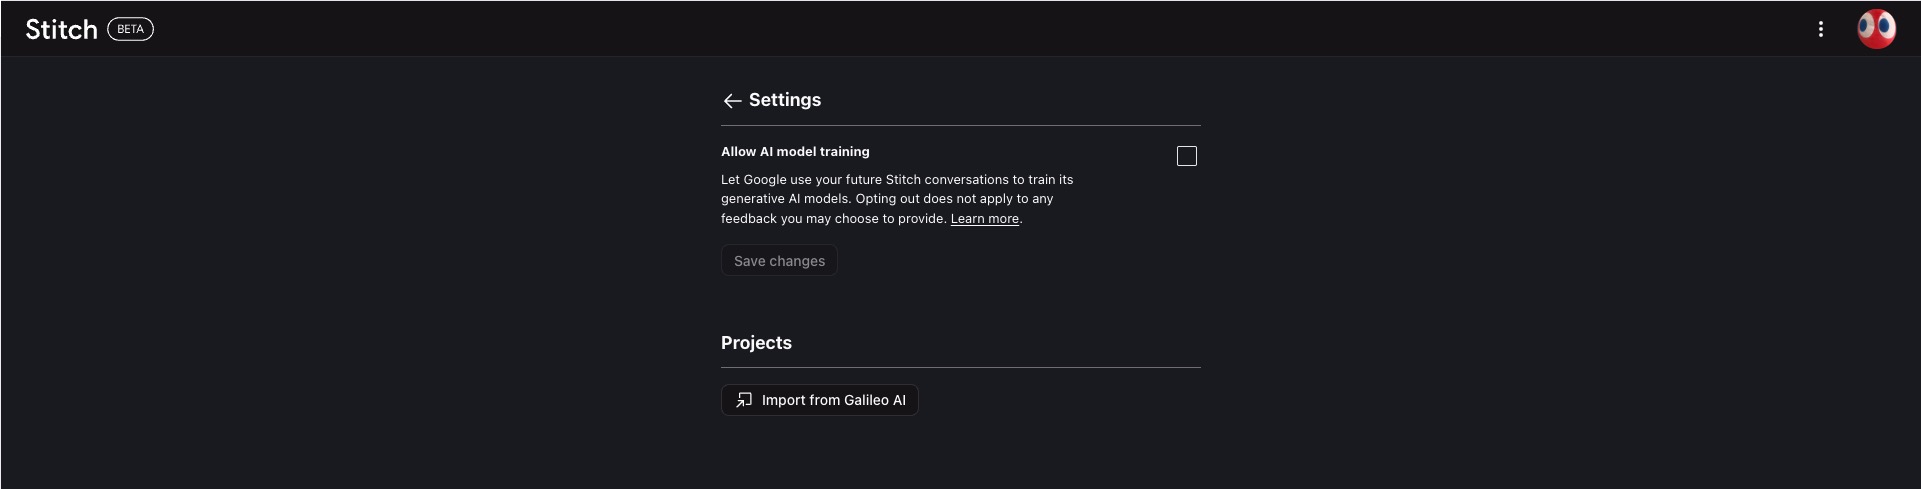The image size is (1921, 489).
Task: Open the Learn more link
Action: [x=984, y=219]
